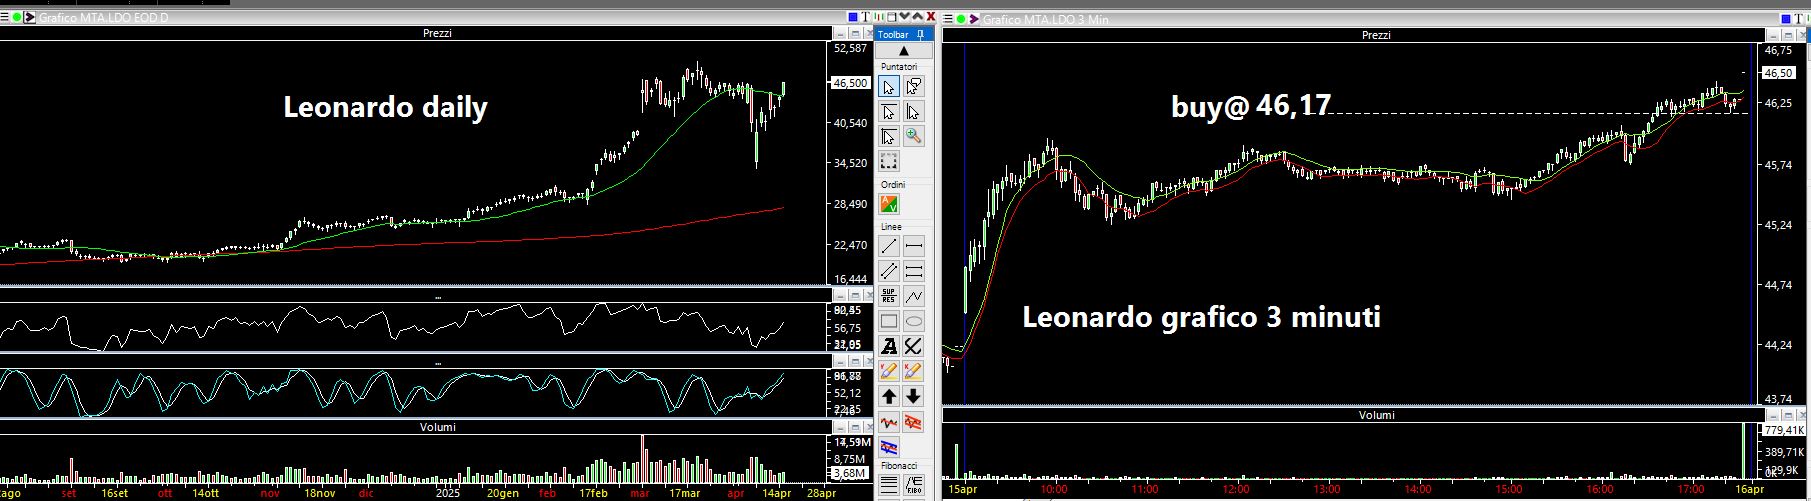Click the T text icon in daily chart header
This screenshot has height=501, width=1811.
coord(865,17)
